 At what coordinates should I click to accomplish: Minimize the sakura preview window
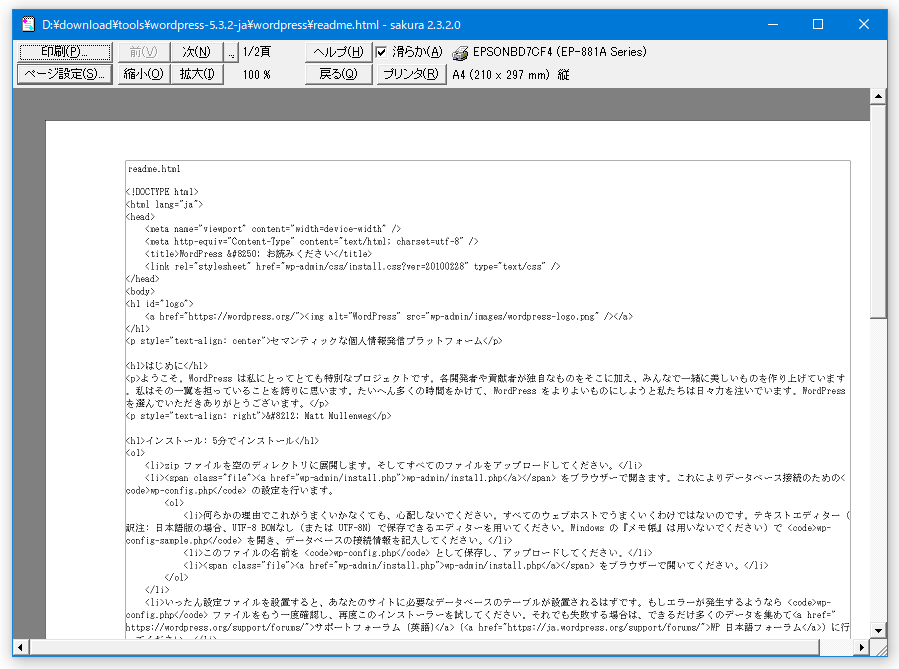pos(773,24)
